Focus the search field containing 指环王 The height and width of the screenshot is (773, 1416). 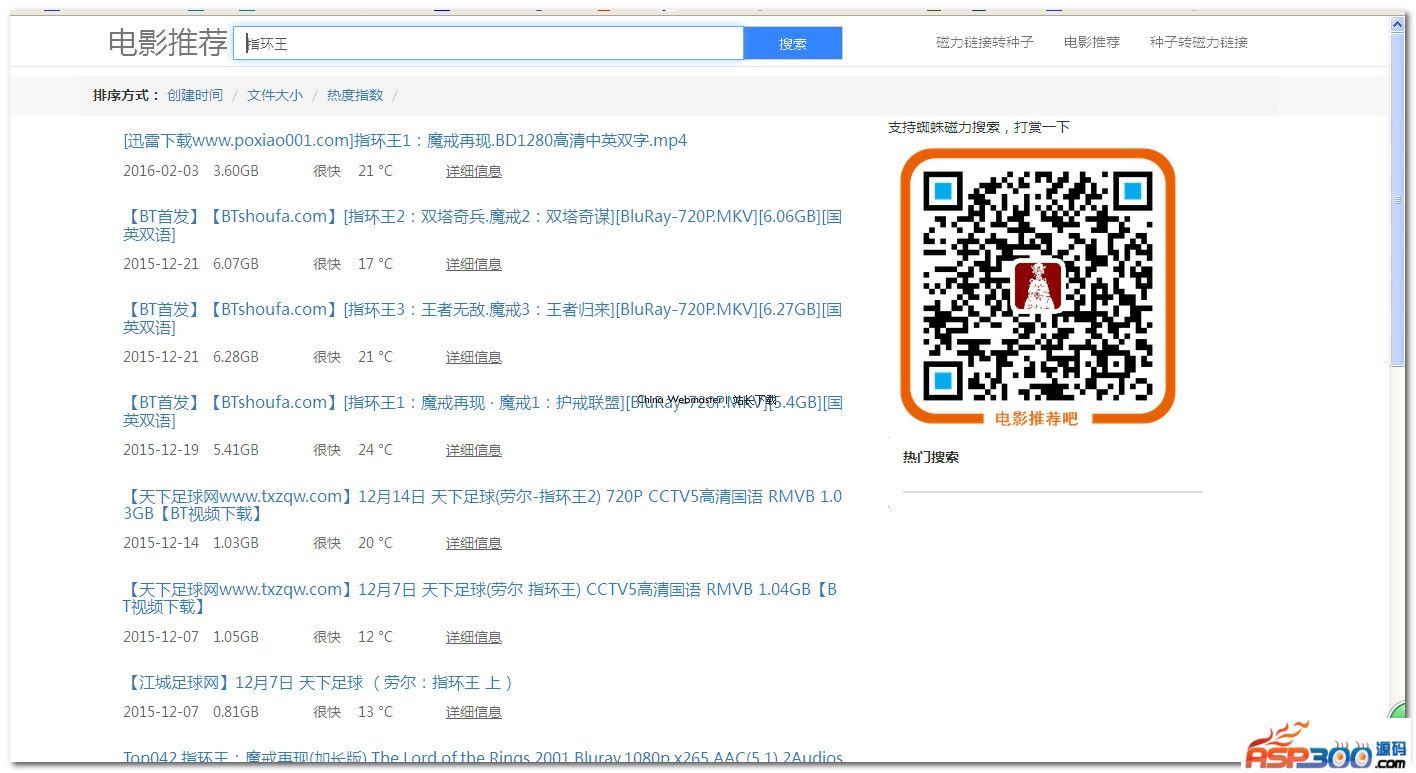(488, 43)
